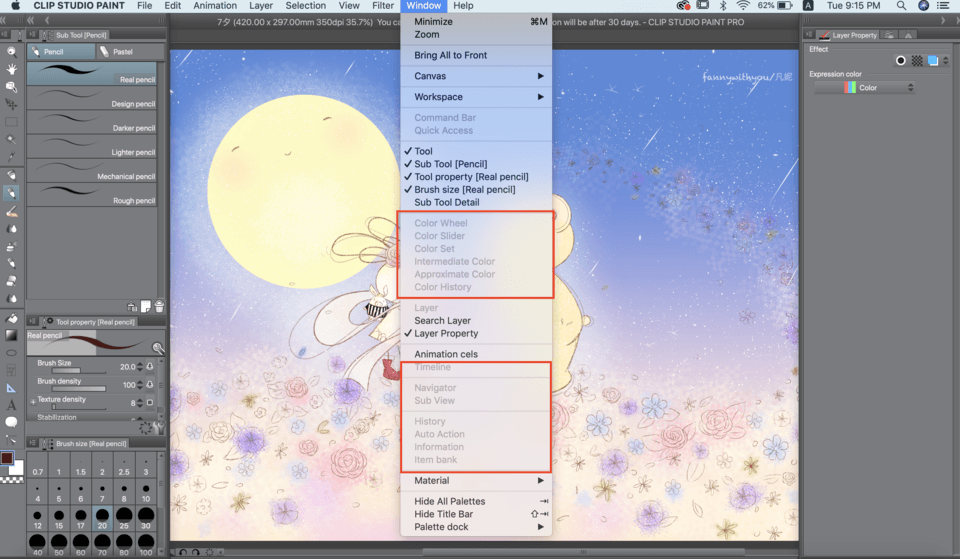Expand the Workspace submenu

(476, 97)
